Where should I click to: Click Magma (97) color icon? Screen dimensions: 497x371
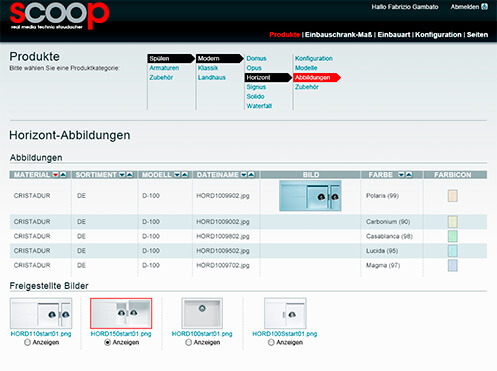(452, 265)
